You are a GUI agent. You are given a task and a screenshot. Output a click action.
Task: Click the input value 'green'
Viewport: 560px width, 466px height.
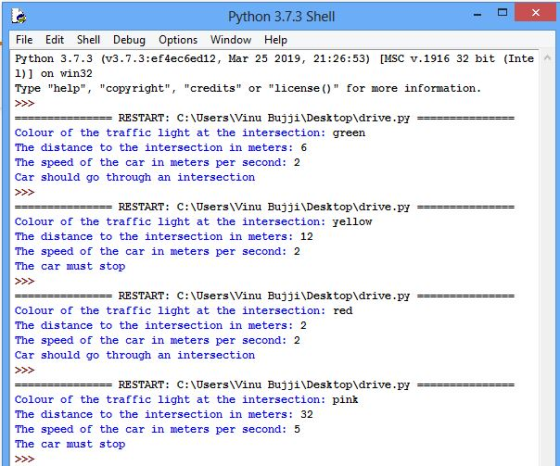coord(349,133)
